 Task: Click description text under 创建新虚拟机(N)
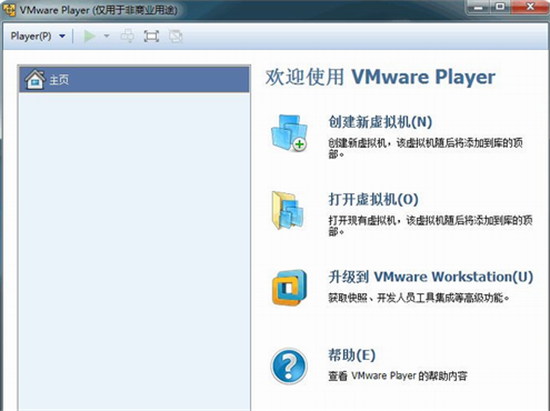[425, 148]
